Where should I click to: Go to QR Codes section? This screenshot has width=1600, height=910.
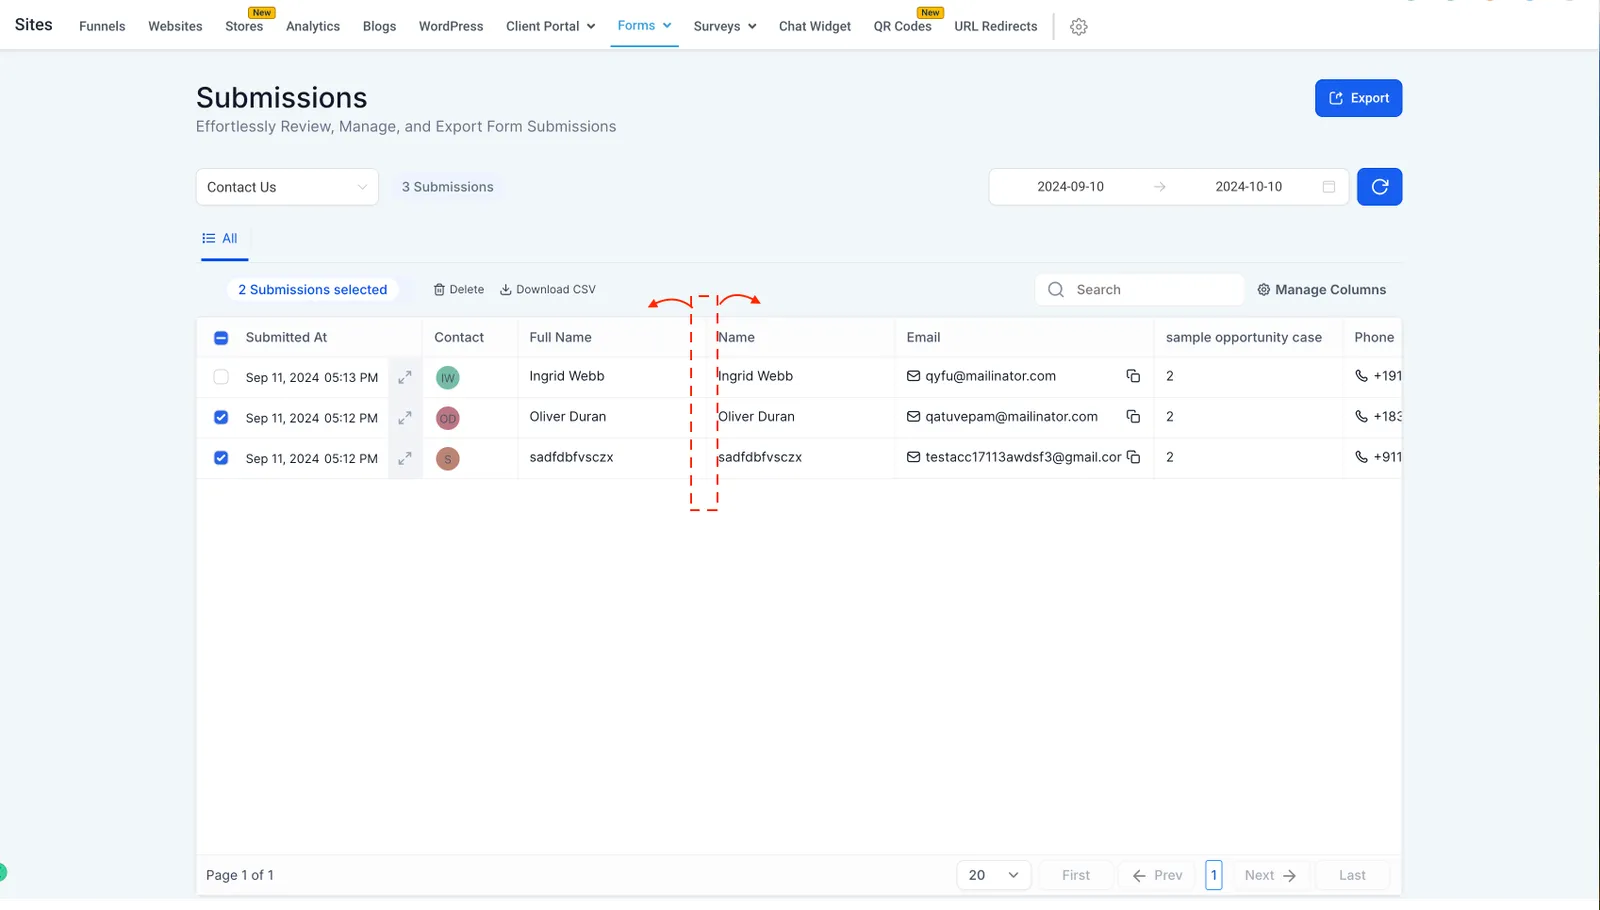902,26
